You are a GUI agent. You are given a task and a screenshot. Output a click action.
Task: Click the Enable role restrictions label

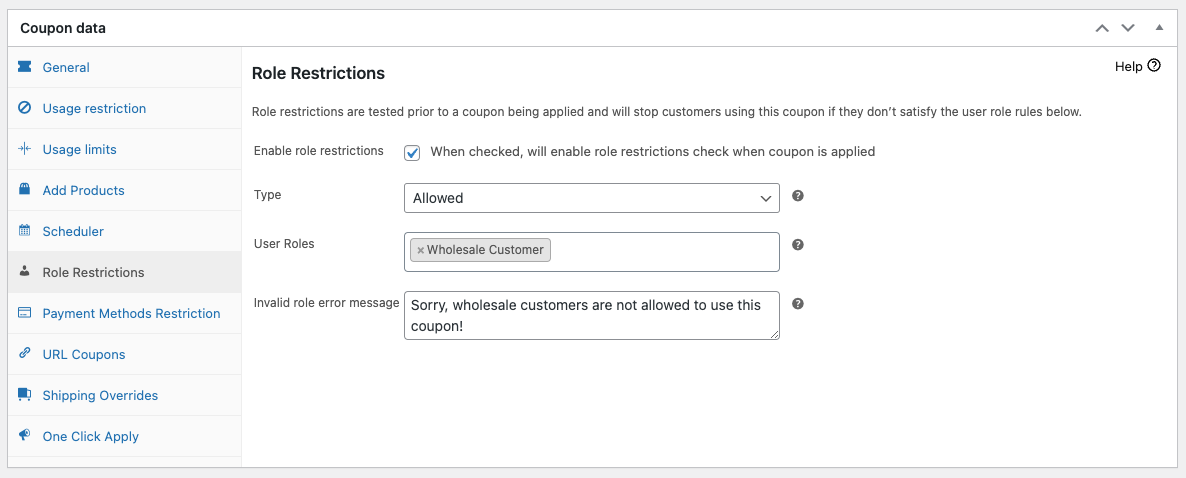[x=318, y=151]
